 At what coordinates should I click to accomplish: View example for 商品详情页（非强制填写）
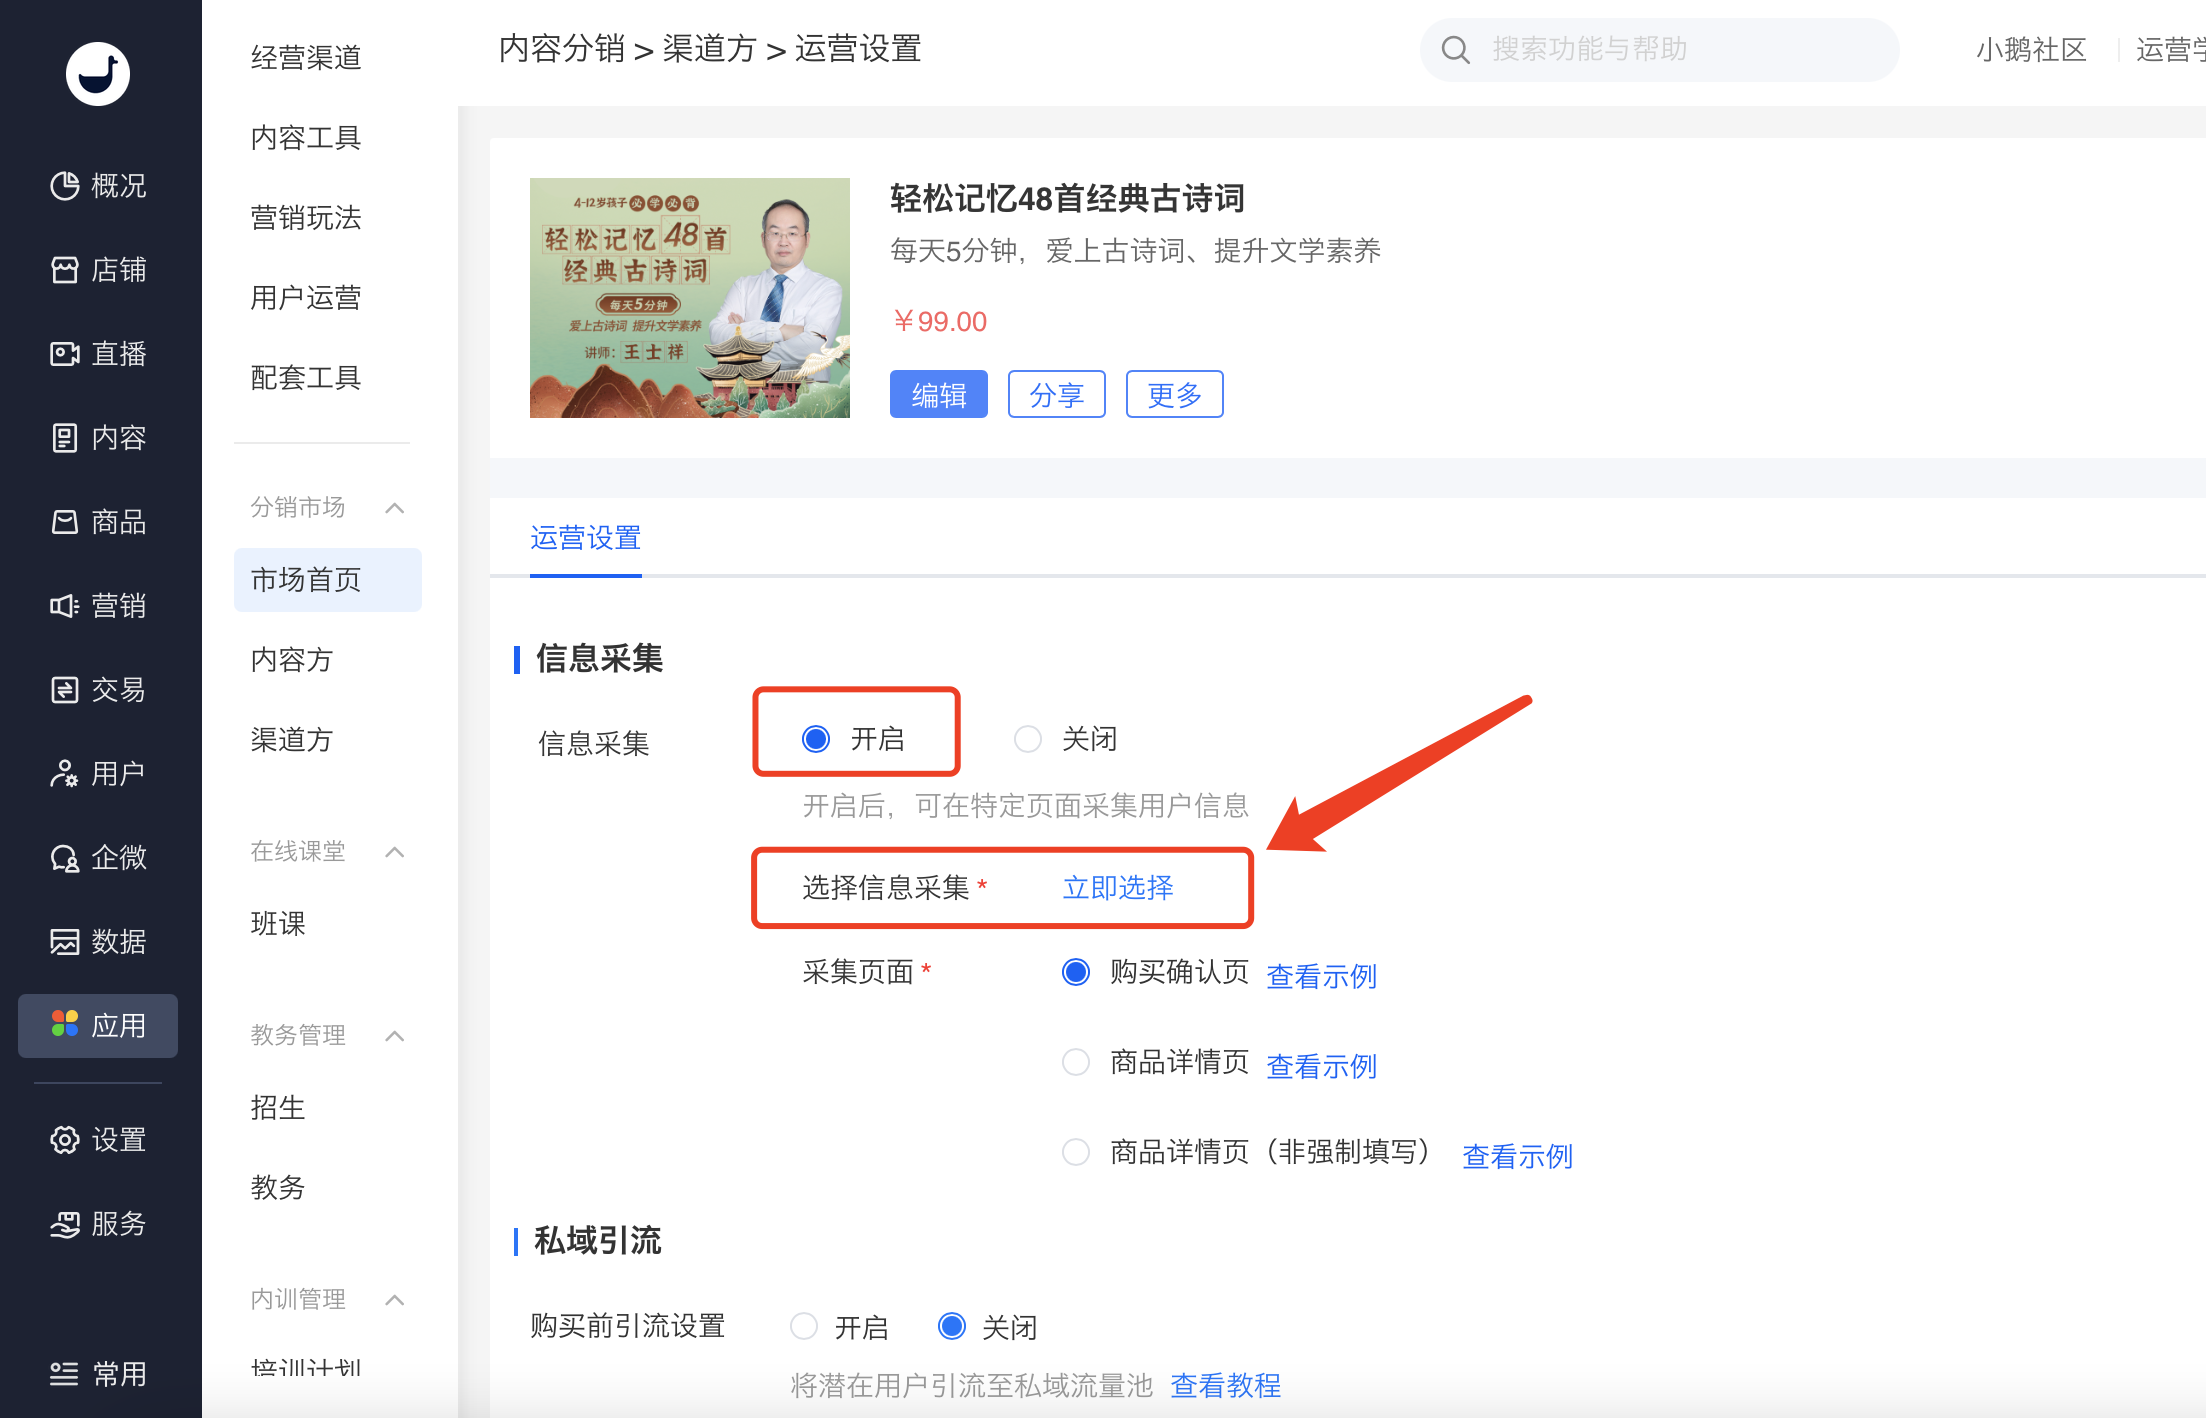(1518, 1156)
